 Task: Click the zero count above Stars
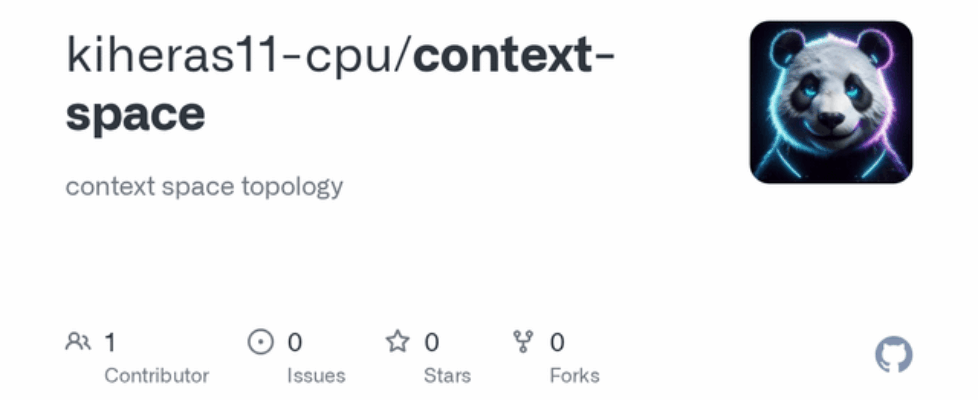[432, 343]
